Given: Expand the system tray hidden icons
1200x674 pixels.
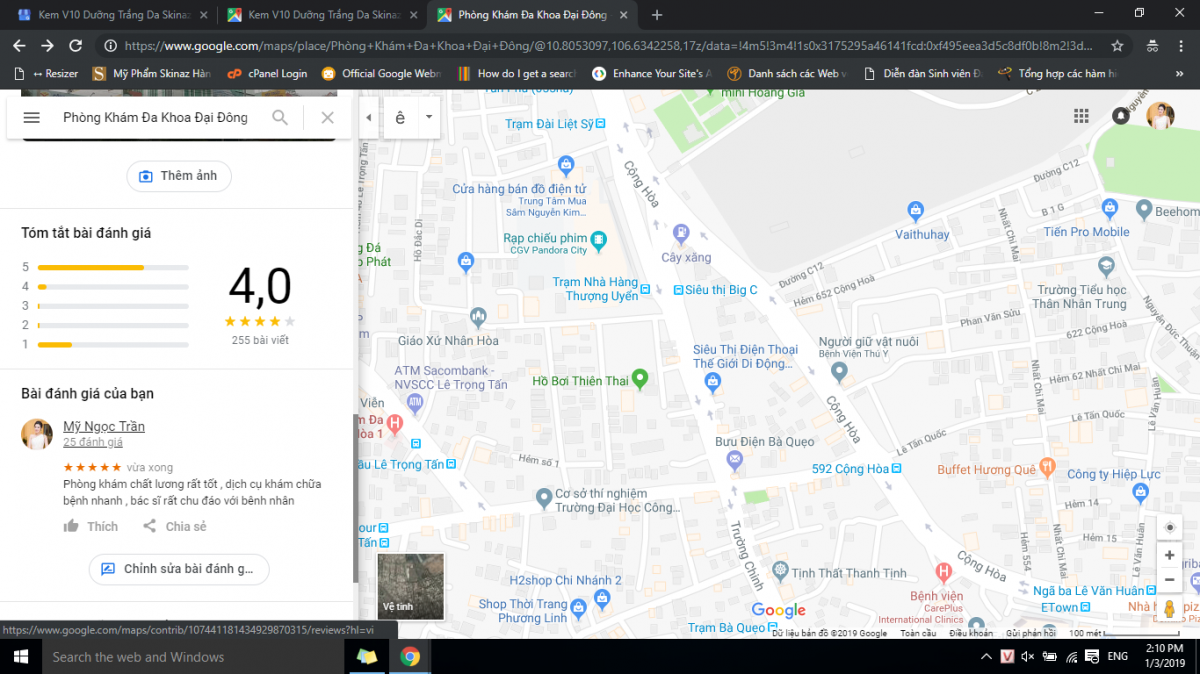Looking at the screenshot, I should (985, 657).
